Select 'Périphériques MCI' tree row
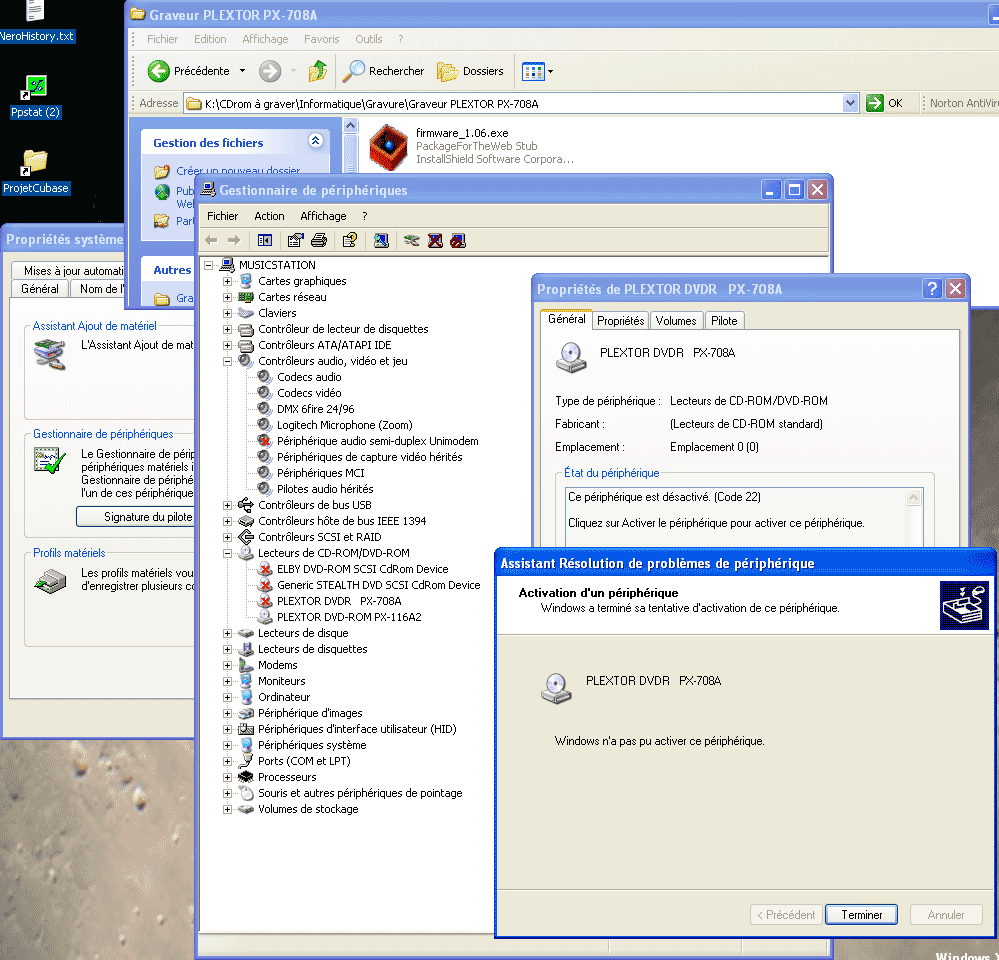999x960 pixels. [320, 473]
